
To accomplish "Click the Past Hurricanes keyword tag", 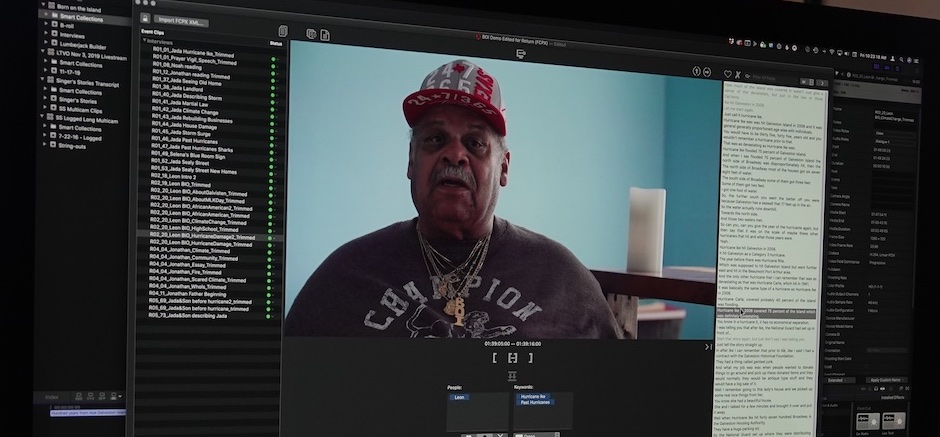I will pos(536,402).
